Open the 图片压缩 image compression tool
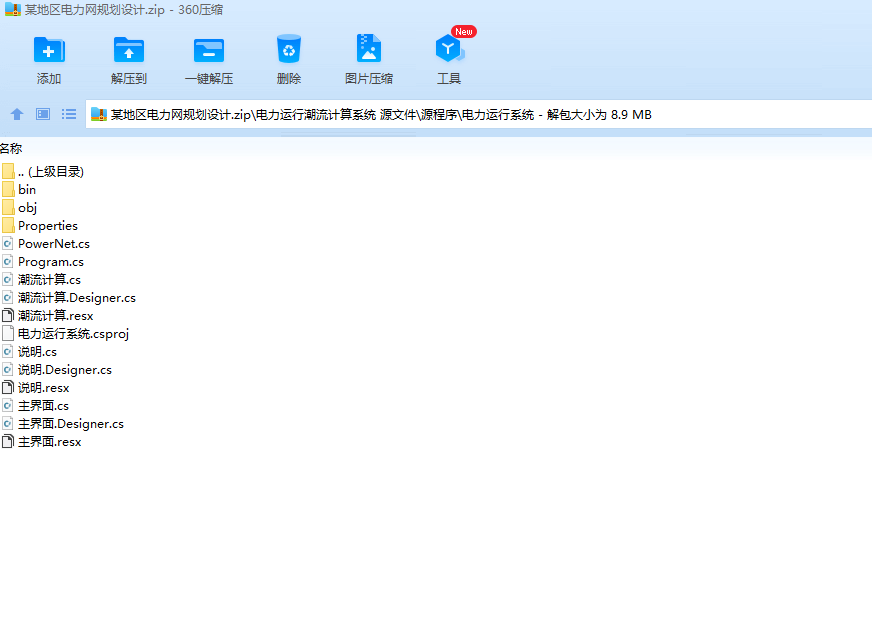 pyautogui.click(x=369, y=49)
